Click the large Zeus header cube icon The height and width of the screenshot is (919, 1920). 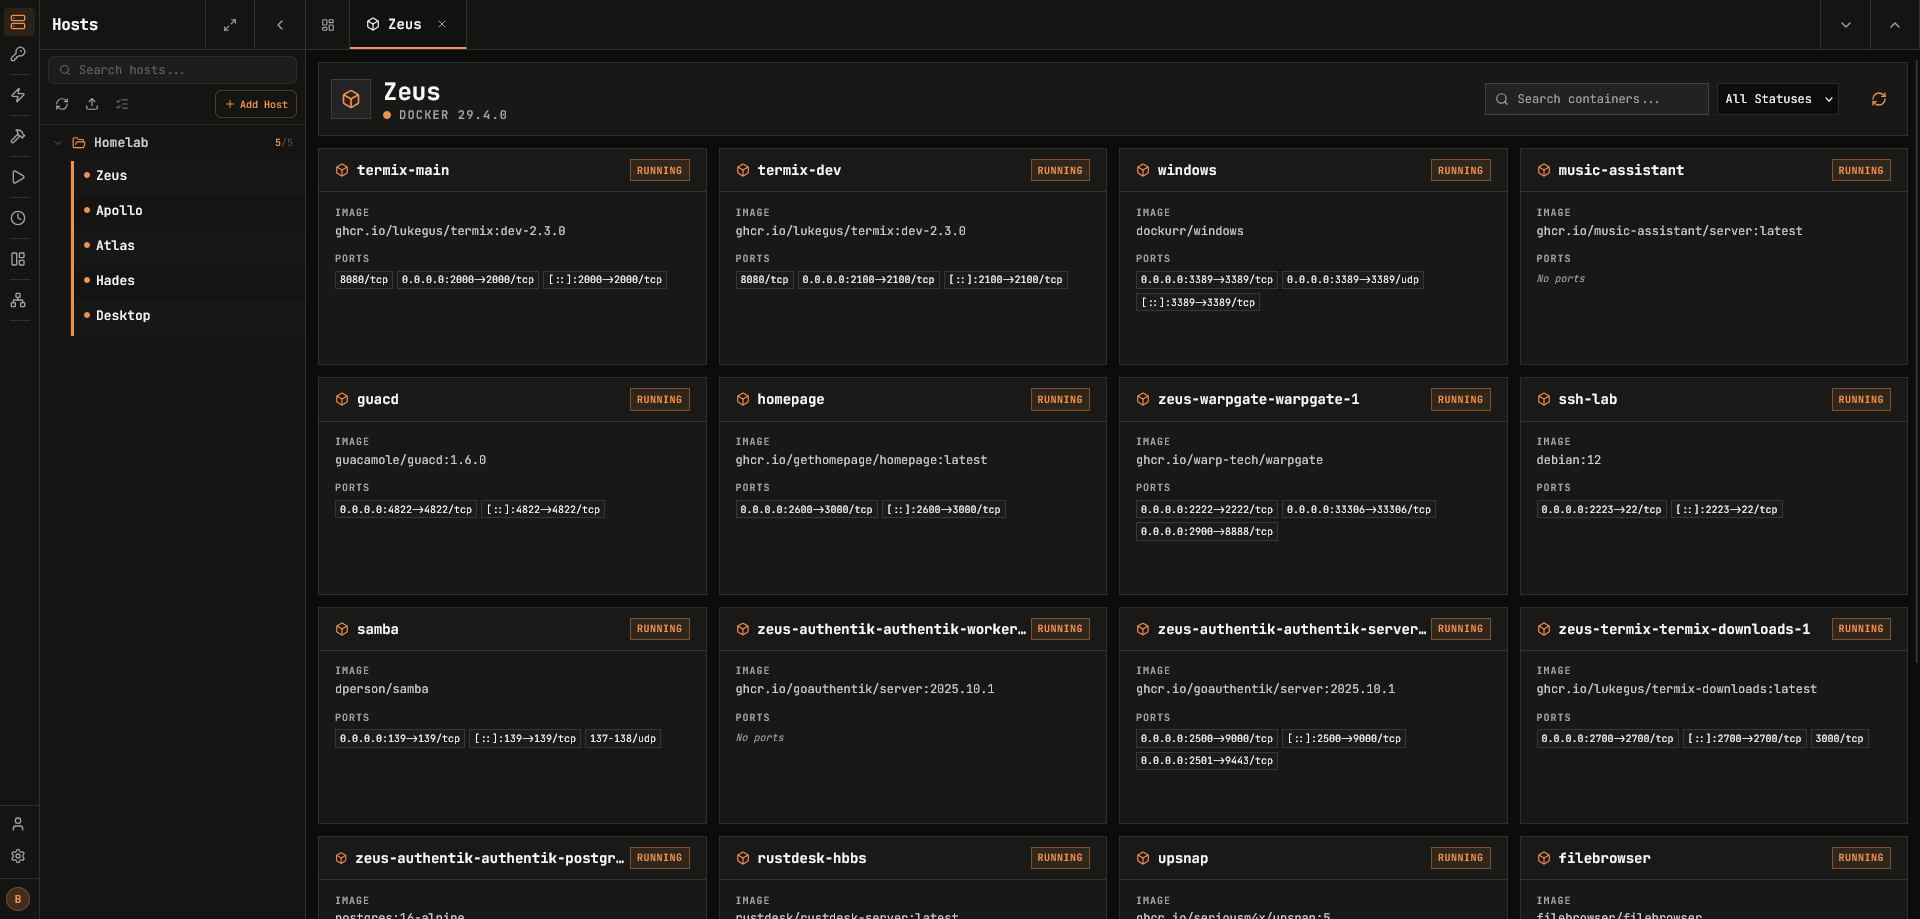click(351, 99)
